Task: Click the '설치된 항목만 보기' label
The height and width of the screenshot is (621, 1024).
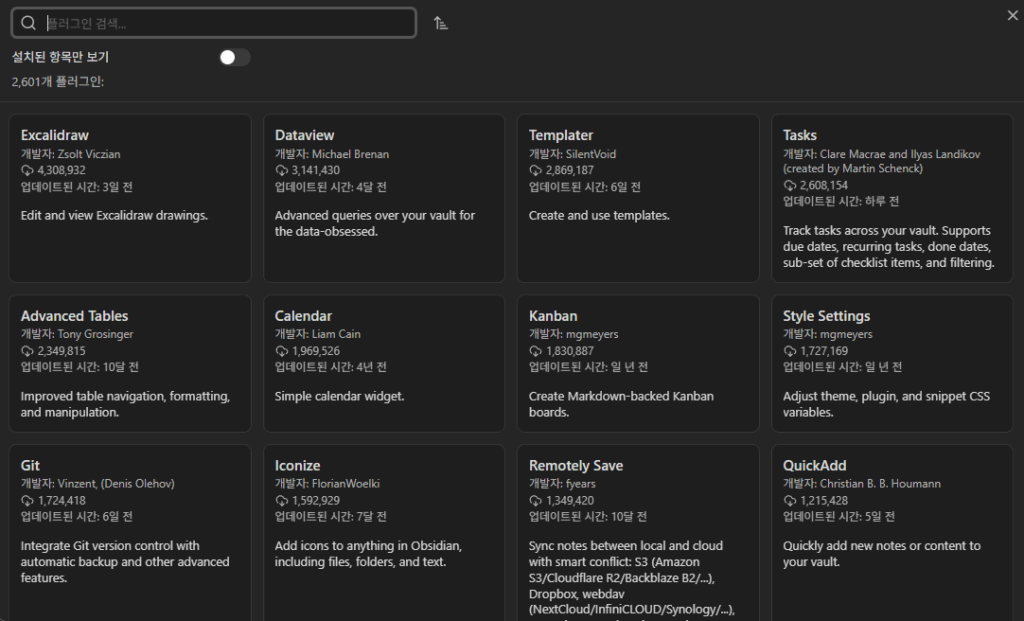Action: pyautogui.click(x=60, y=57)
